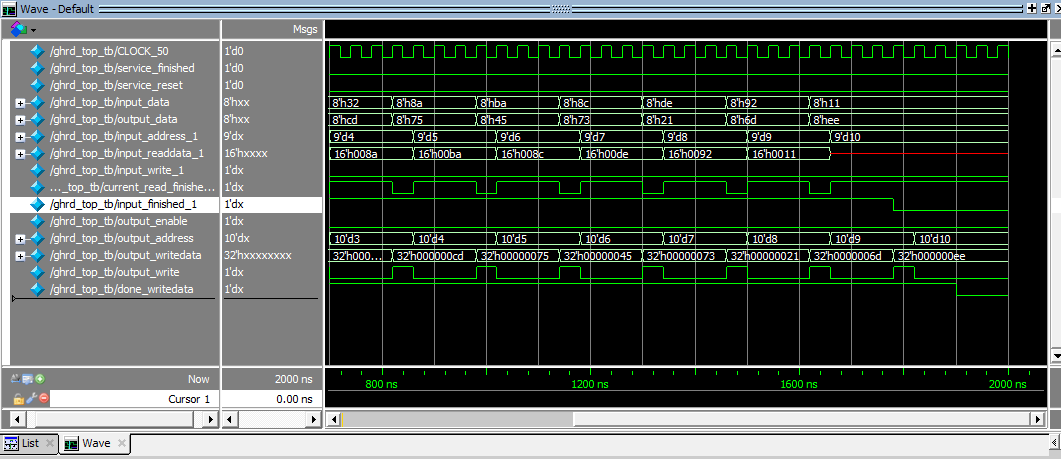
Task: Click right arrow of signal names scrollbar
Action: pos(211,420)
